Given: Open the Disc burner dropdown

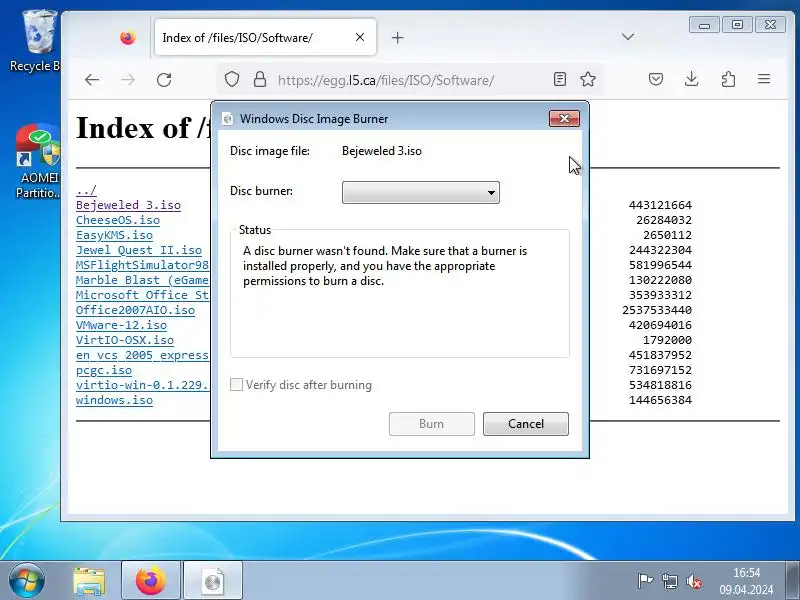Looking at the screenshot, I should (x=420, y=192).
